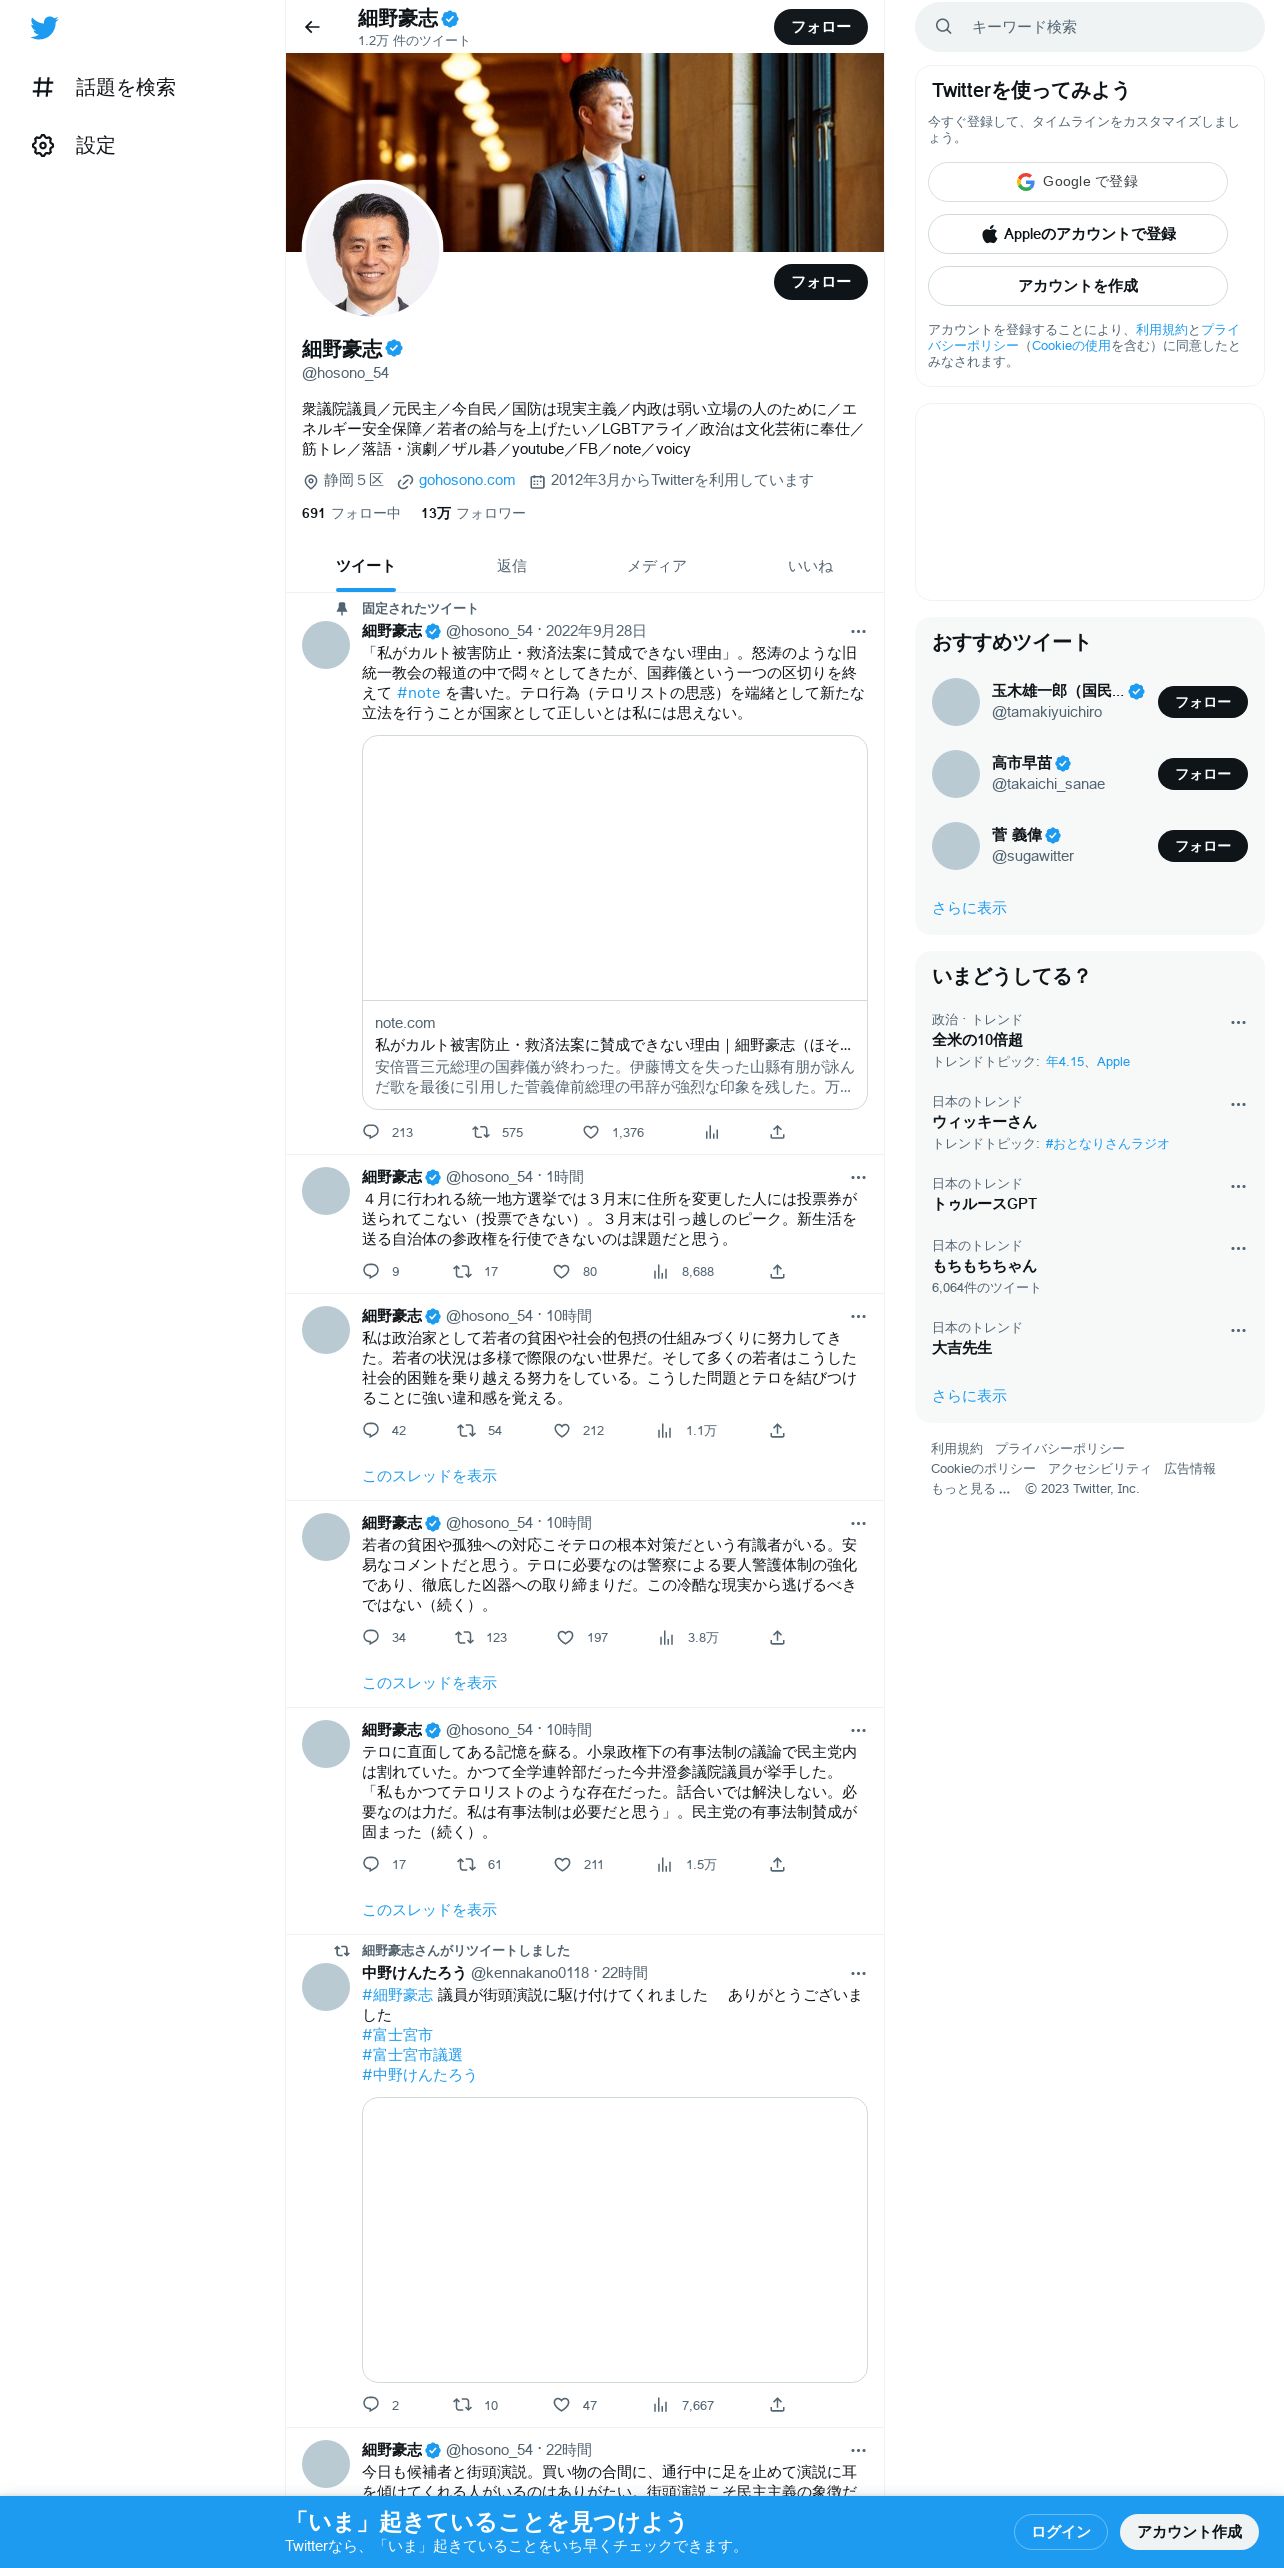Open more menu on pinned tweet
Screen dimensions: 1284x2568
[858, 631]
